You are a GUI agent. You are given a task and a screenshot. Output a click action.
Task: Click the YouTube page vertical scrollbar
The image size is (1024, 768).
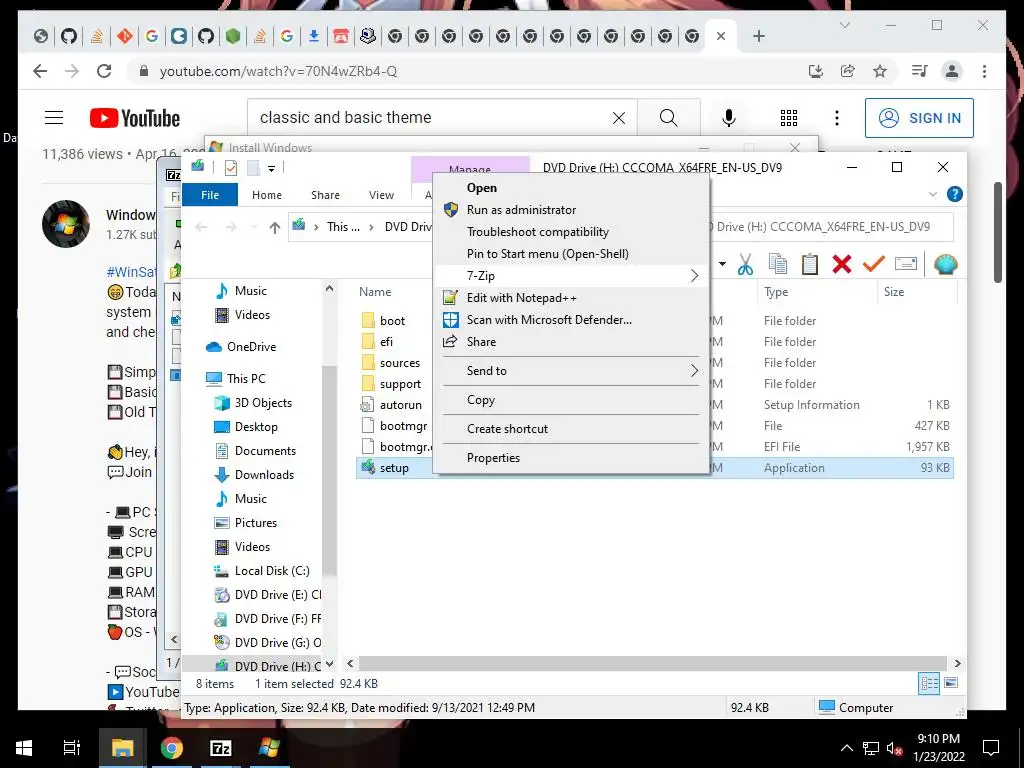point(998,232)
